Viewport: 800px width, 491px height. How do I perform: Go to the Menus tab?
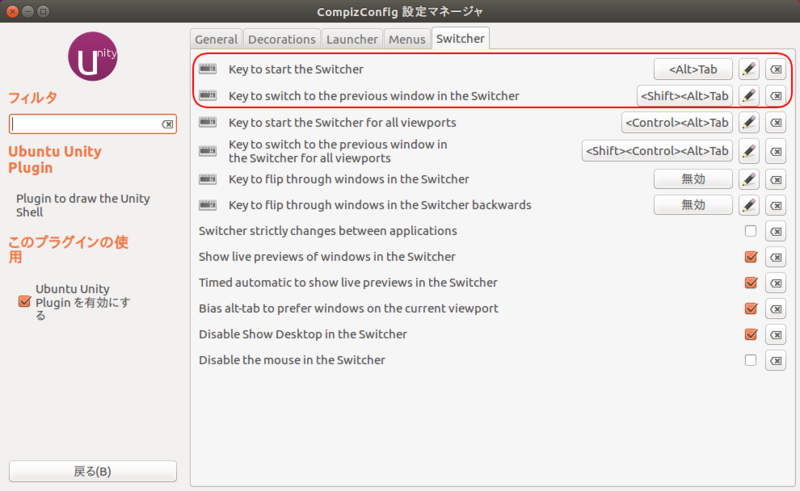(407, 39)
